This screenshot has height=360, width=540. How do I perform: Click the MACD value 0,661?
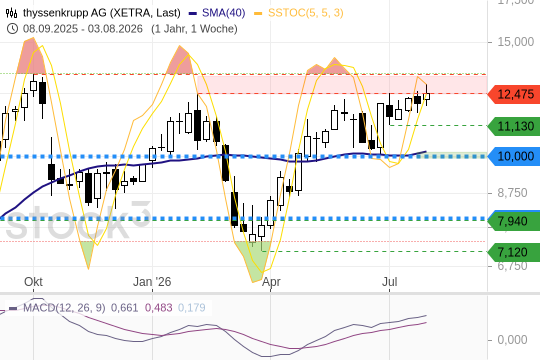pyautogui.click(x=124, y=307)
